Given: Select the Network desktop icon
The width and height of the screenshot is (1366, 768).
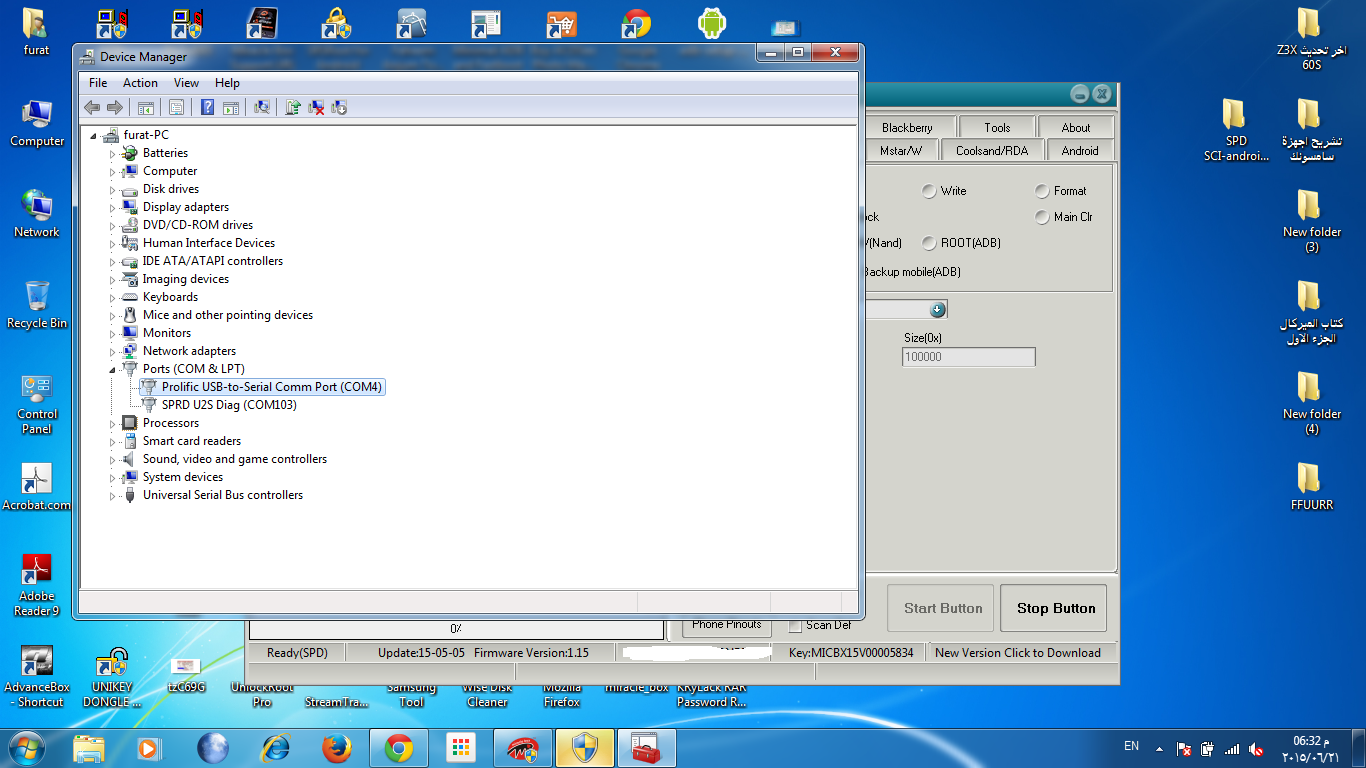Looking at the screenshot, I should pyautogui.click(x=37, y=213).
